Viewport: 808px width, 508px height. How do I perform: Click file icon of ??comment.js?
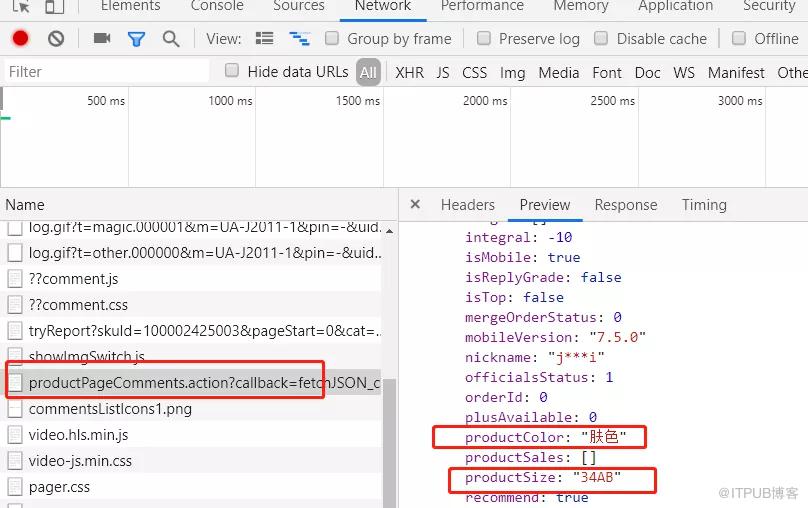[x=15, y=279]
